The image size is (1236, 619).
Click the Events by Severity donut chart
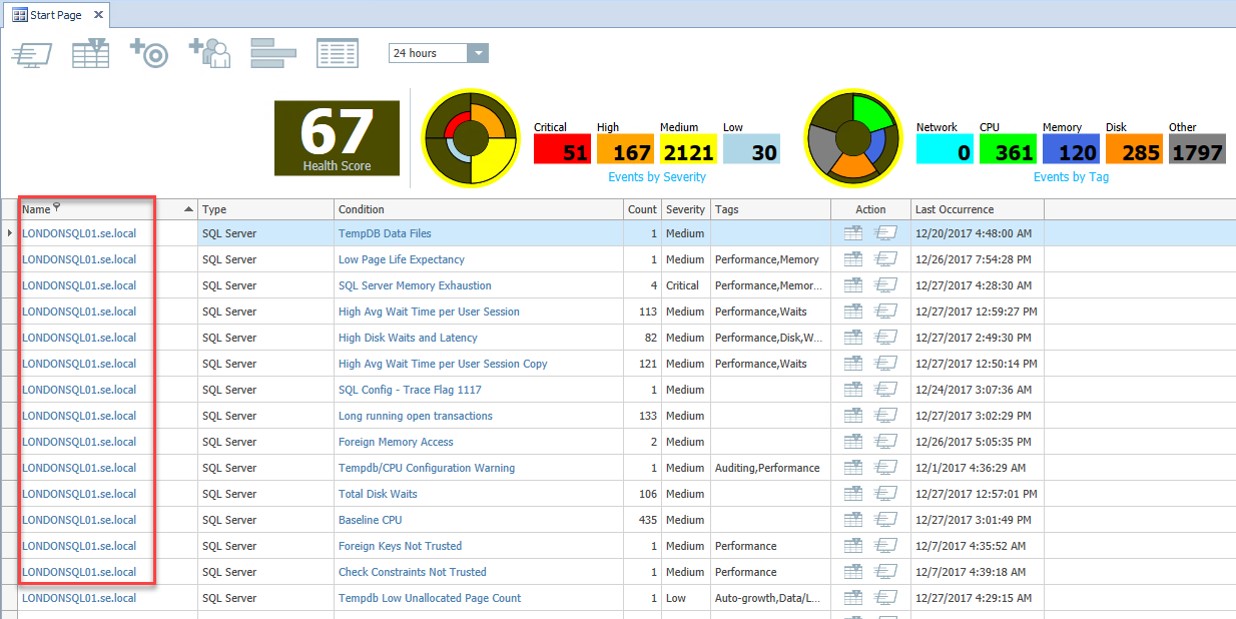tap(469, 138)
